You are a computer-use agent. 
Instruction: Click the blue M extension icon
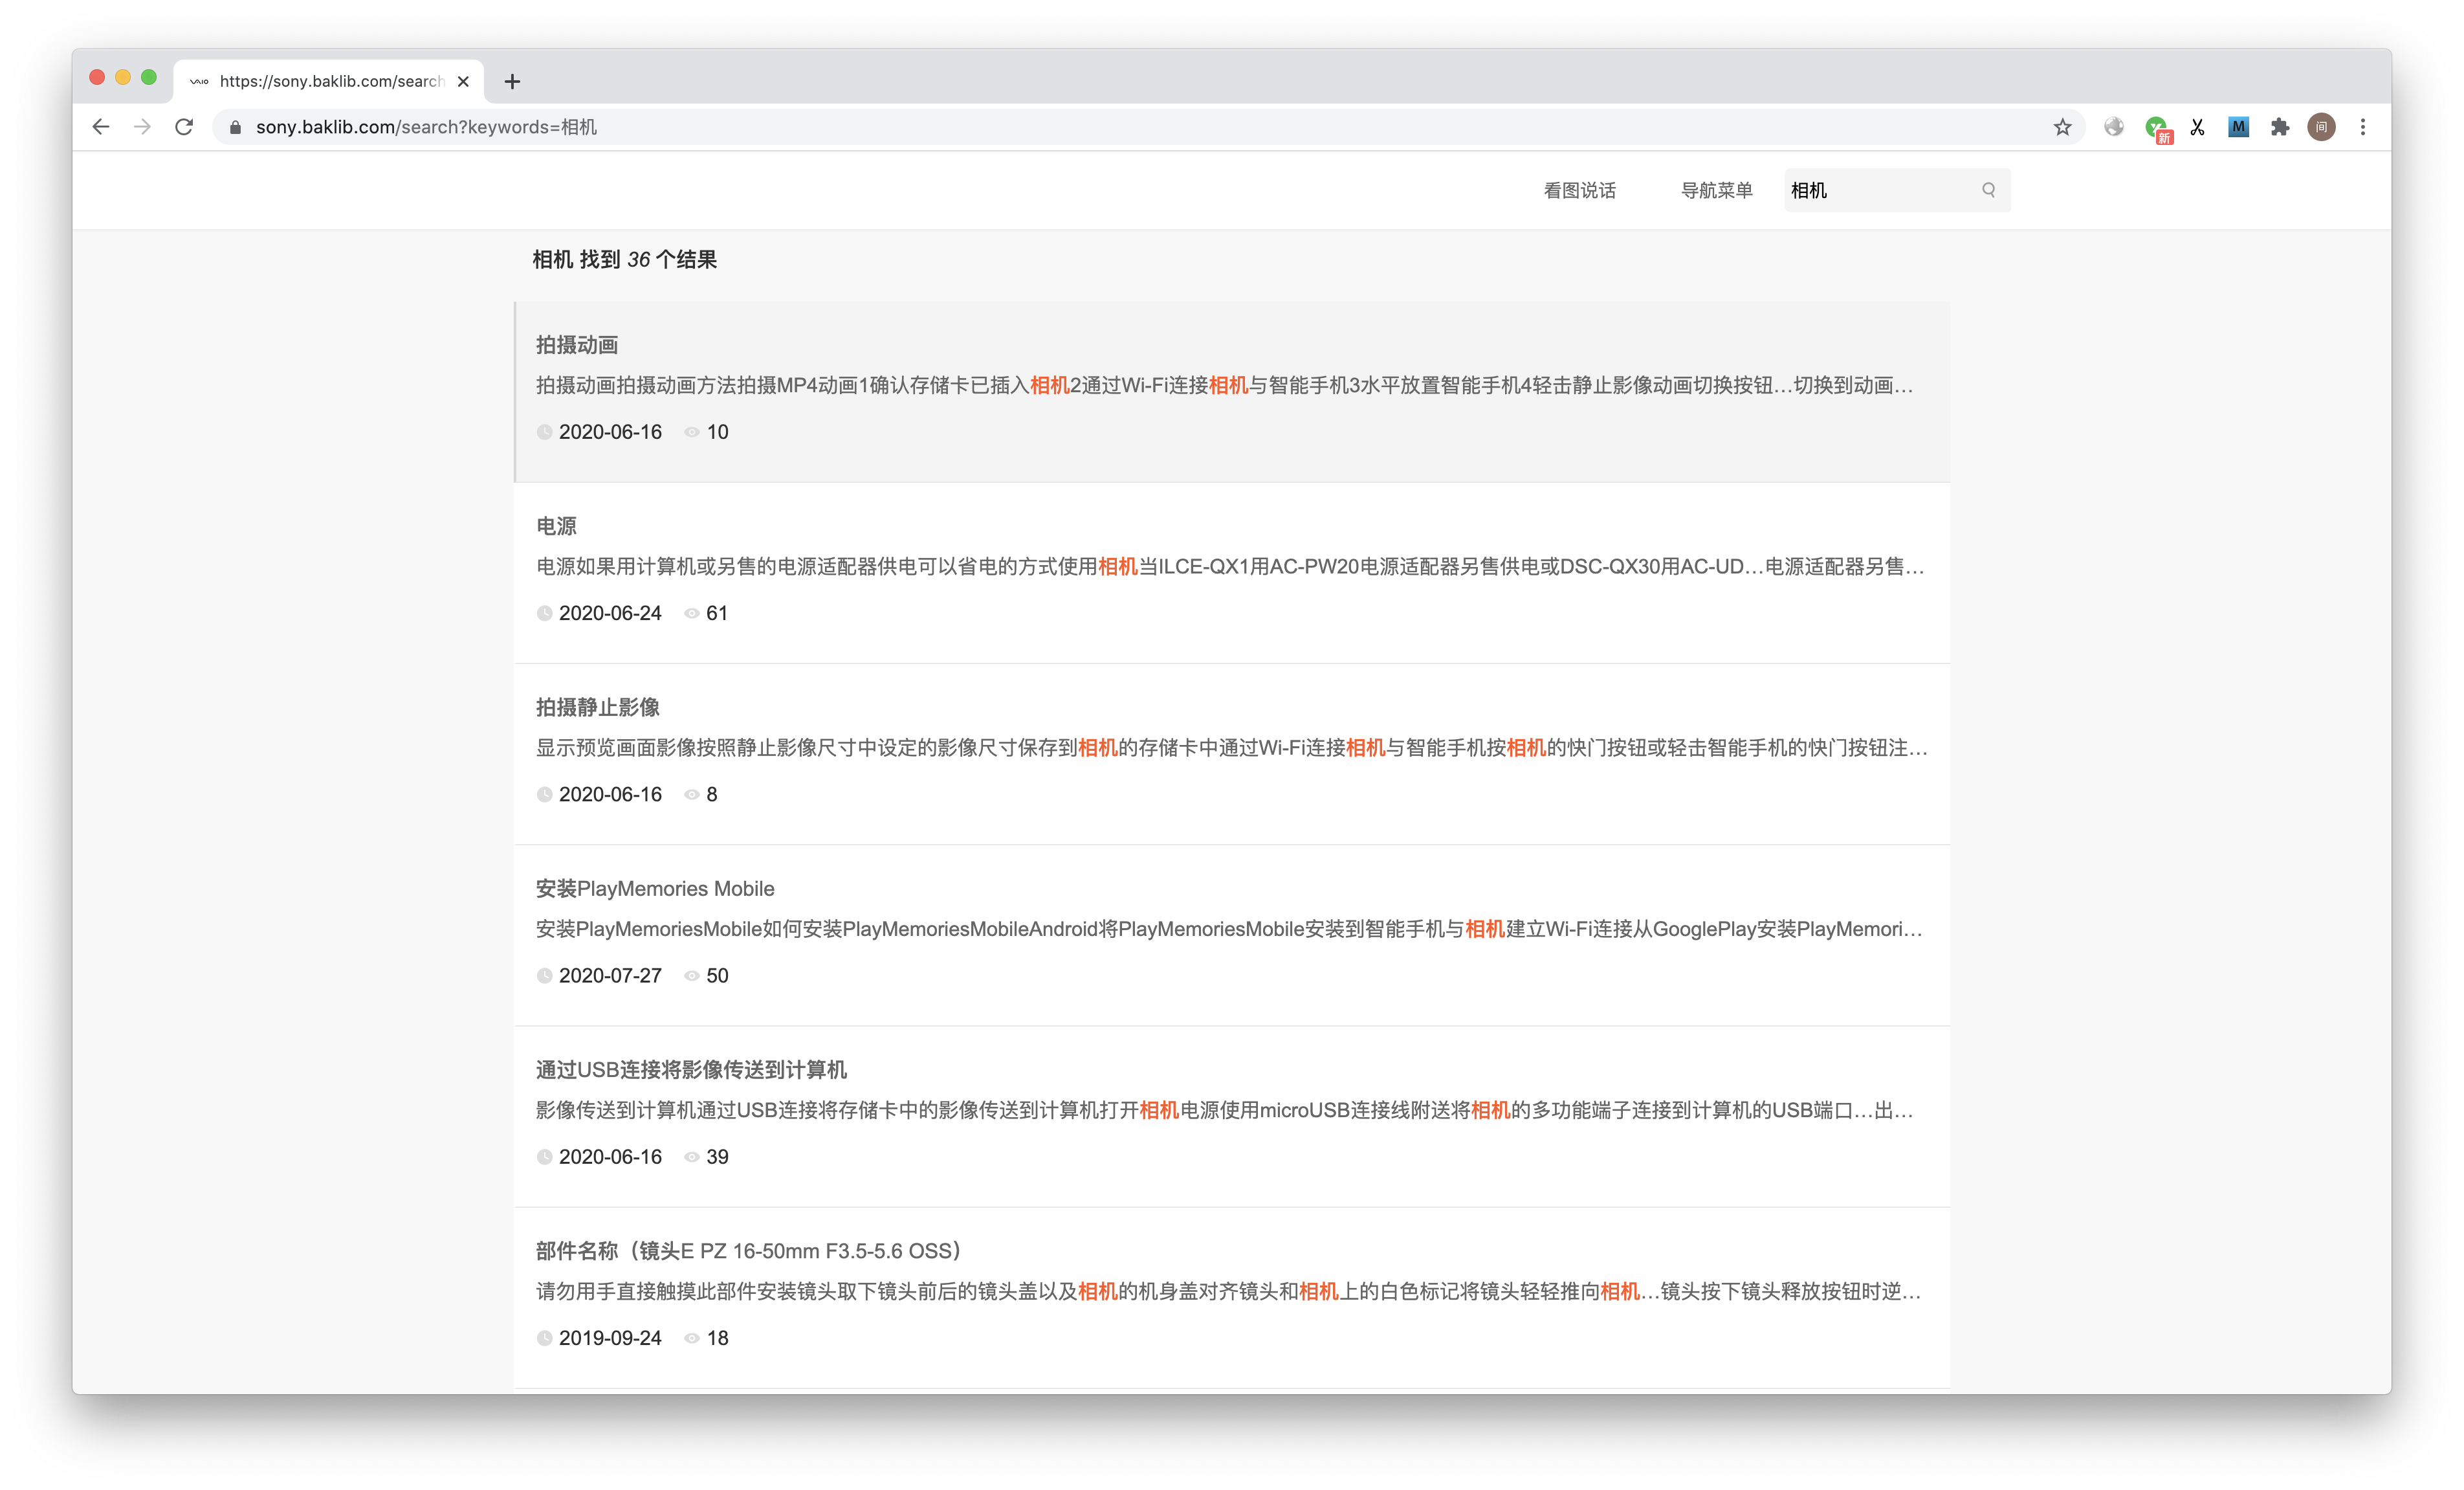pyautogui.click(x=2238, y=127)
